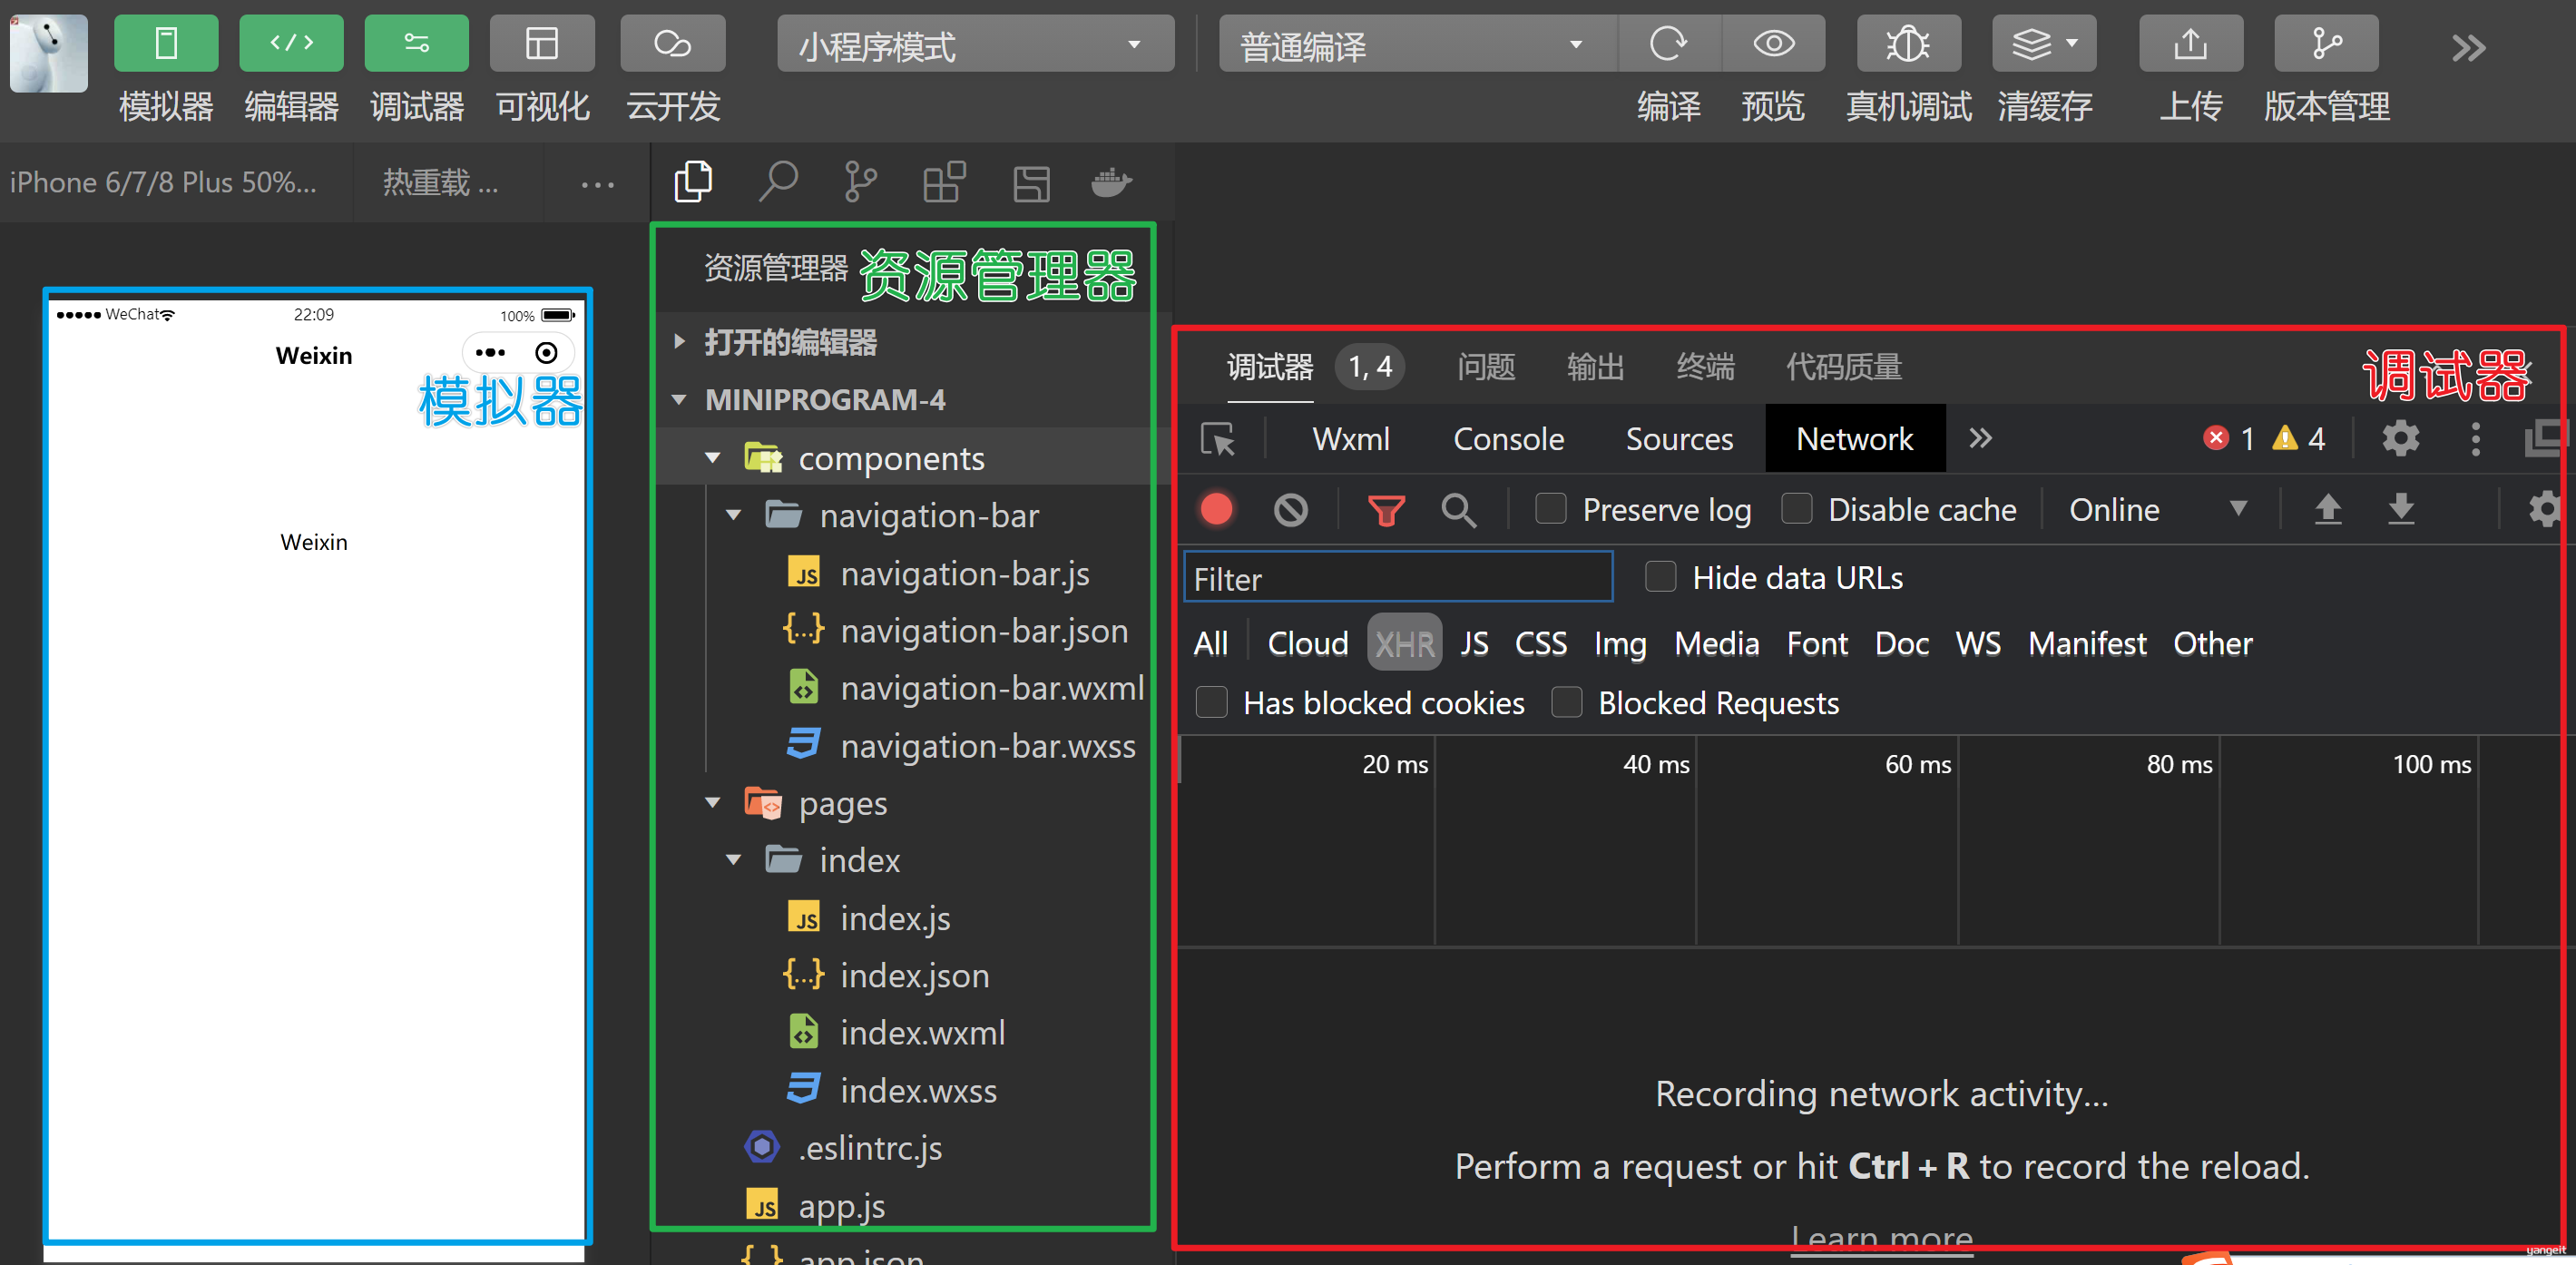Open the Search magnifier icon in sidebar
The height and width of the screenshot is (1265, 2576).
[x=778, y=182]
